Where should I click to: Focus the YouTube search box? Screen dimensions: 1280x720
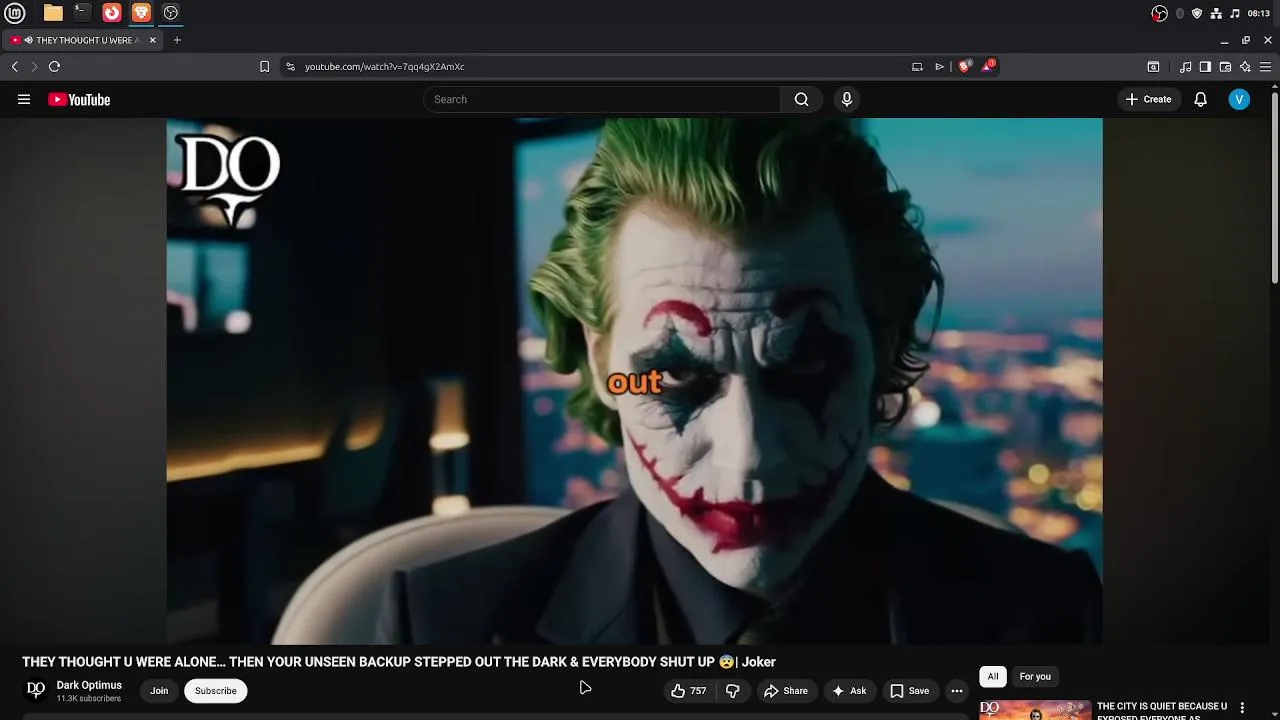(x=602, y=99)
